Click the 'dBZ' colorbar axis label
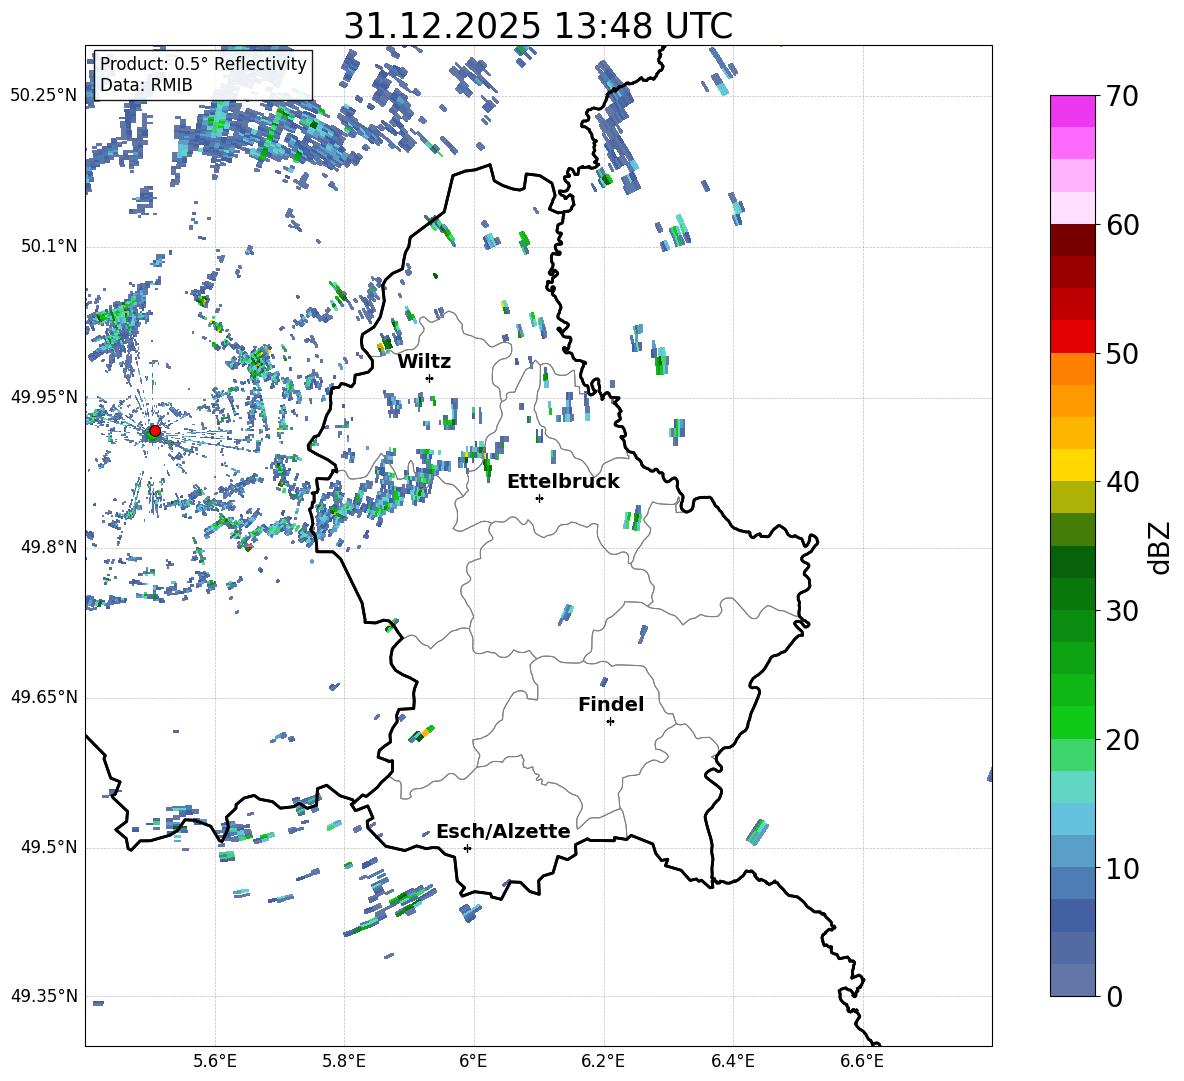 1161,547
